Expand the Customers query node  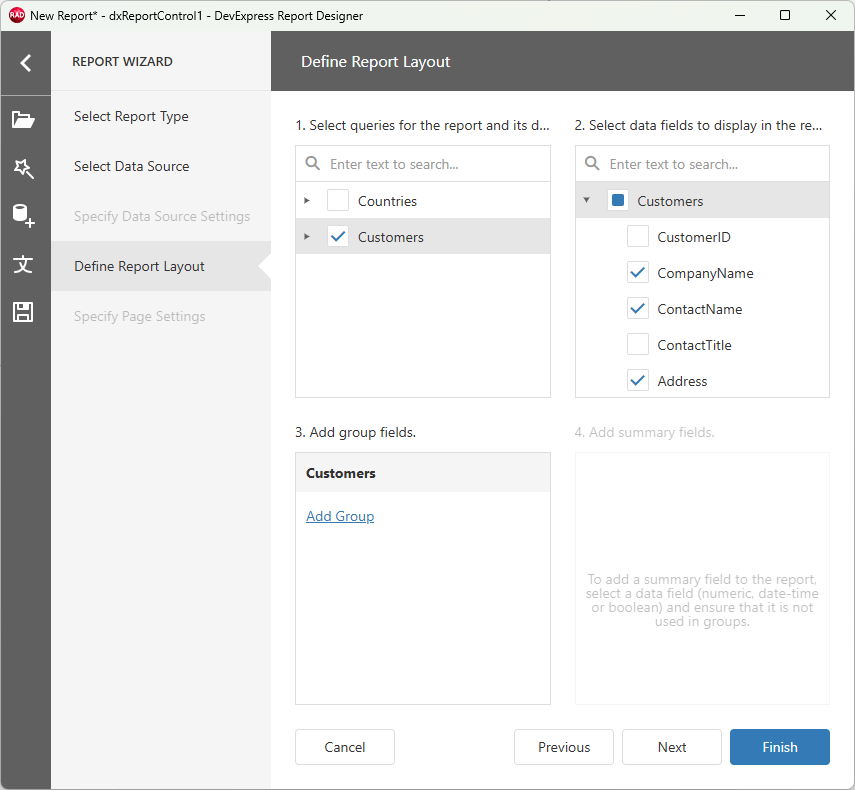tap(307, 237)
